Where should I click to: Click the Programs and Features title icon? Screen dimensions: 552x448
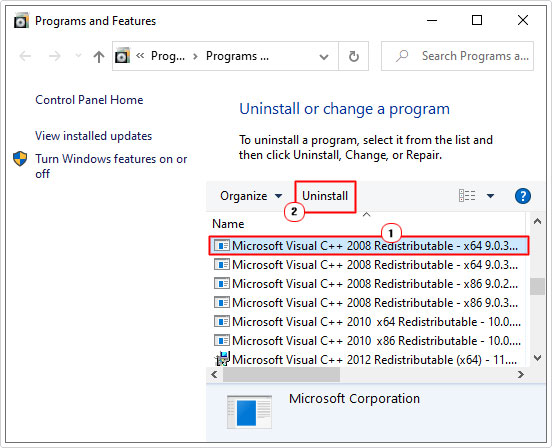point(21,21)
